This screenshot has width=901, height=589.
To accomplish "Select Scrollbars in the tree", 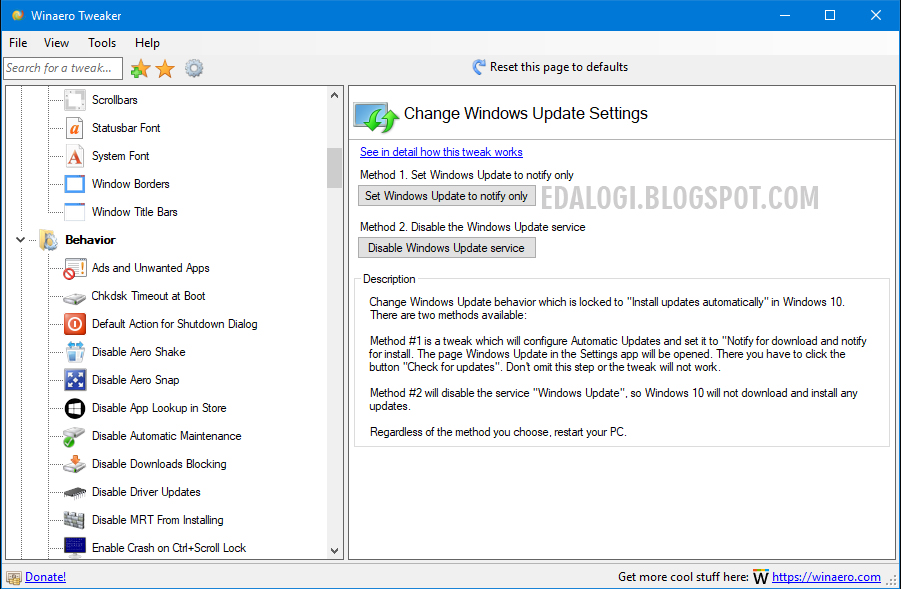I will pos(115,100).
